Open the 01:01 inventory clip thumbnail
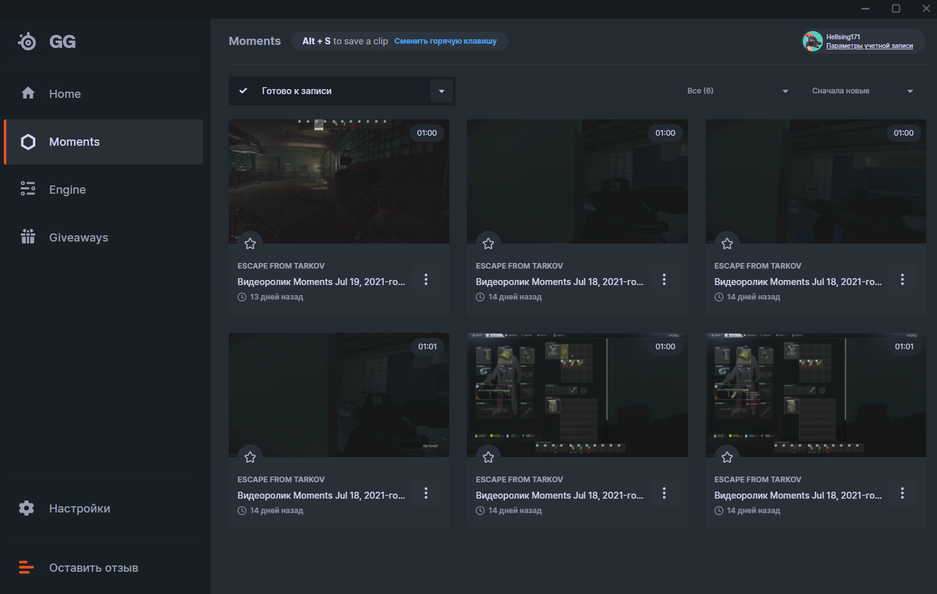937x594 pixels. click(x=816, y=395)
